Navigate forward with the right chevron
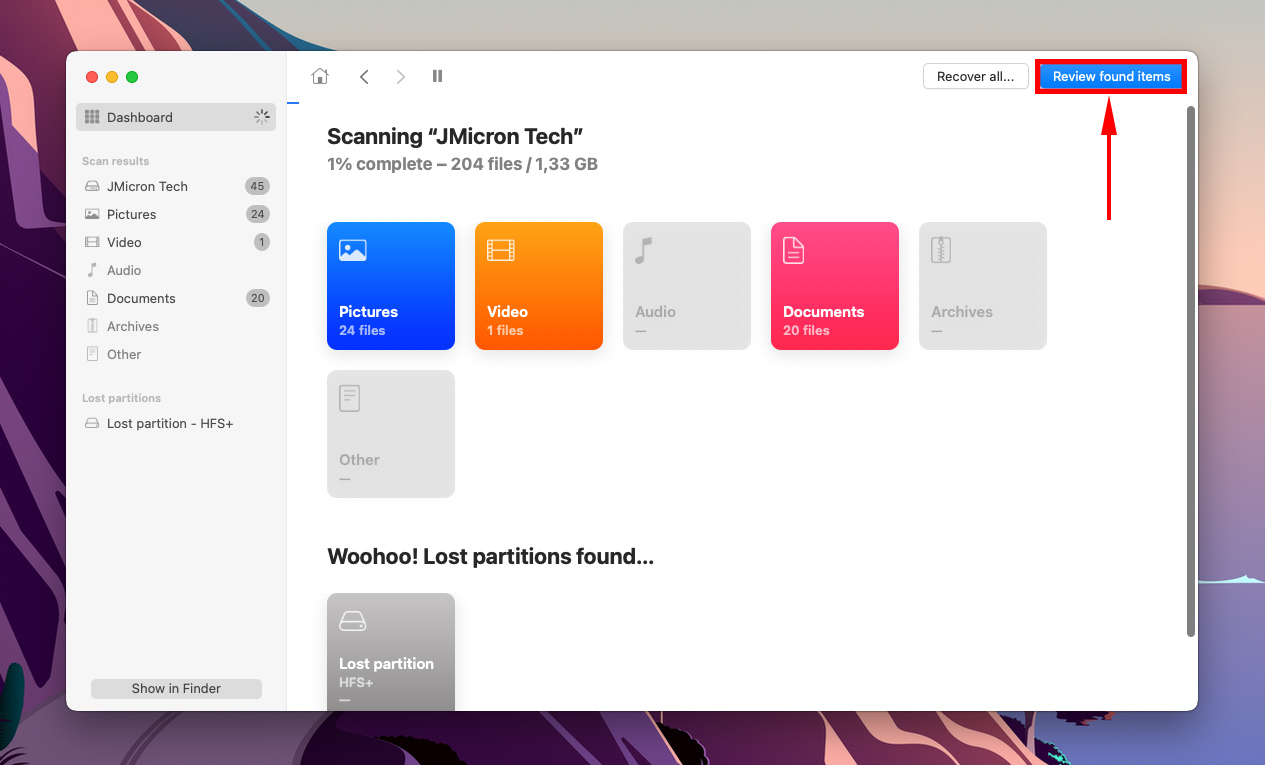This screenshot has height=765, width=1265. pos(400,76)
